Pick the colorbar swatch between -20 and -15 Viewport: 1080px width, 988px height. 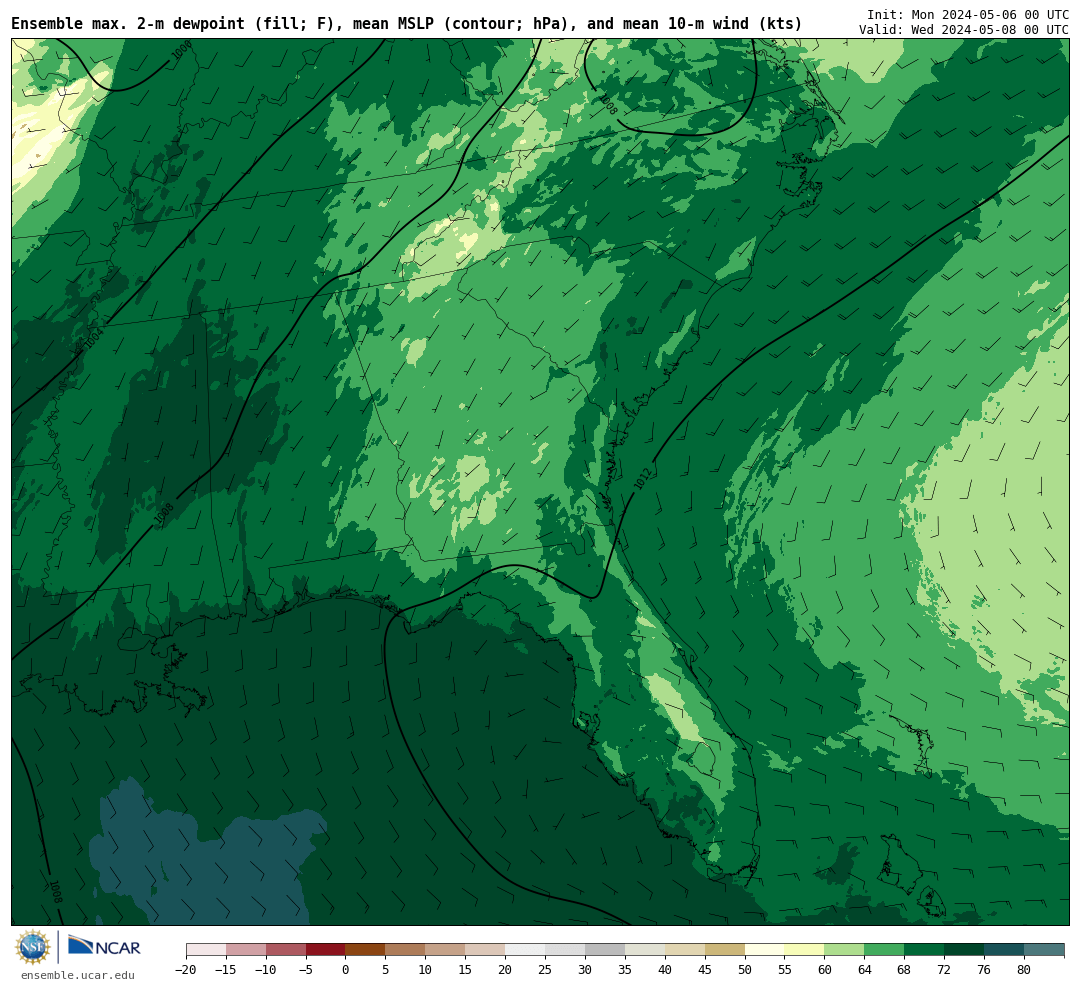[x=206, y=950]
